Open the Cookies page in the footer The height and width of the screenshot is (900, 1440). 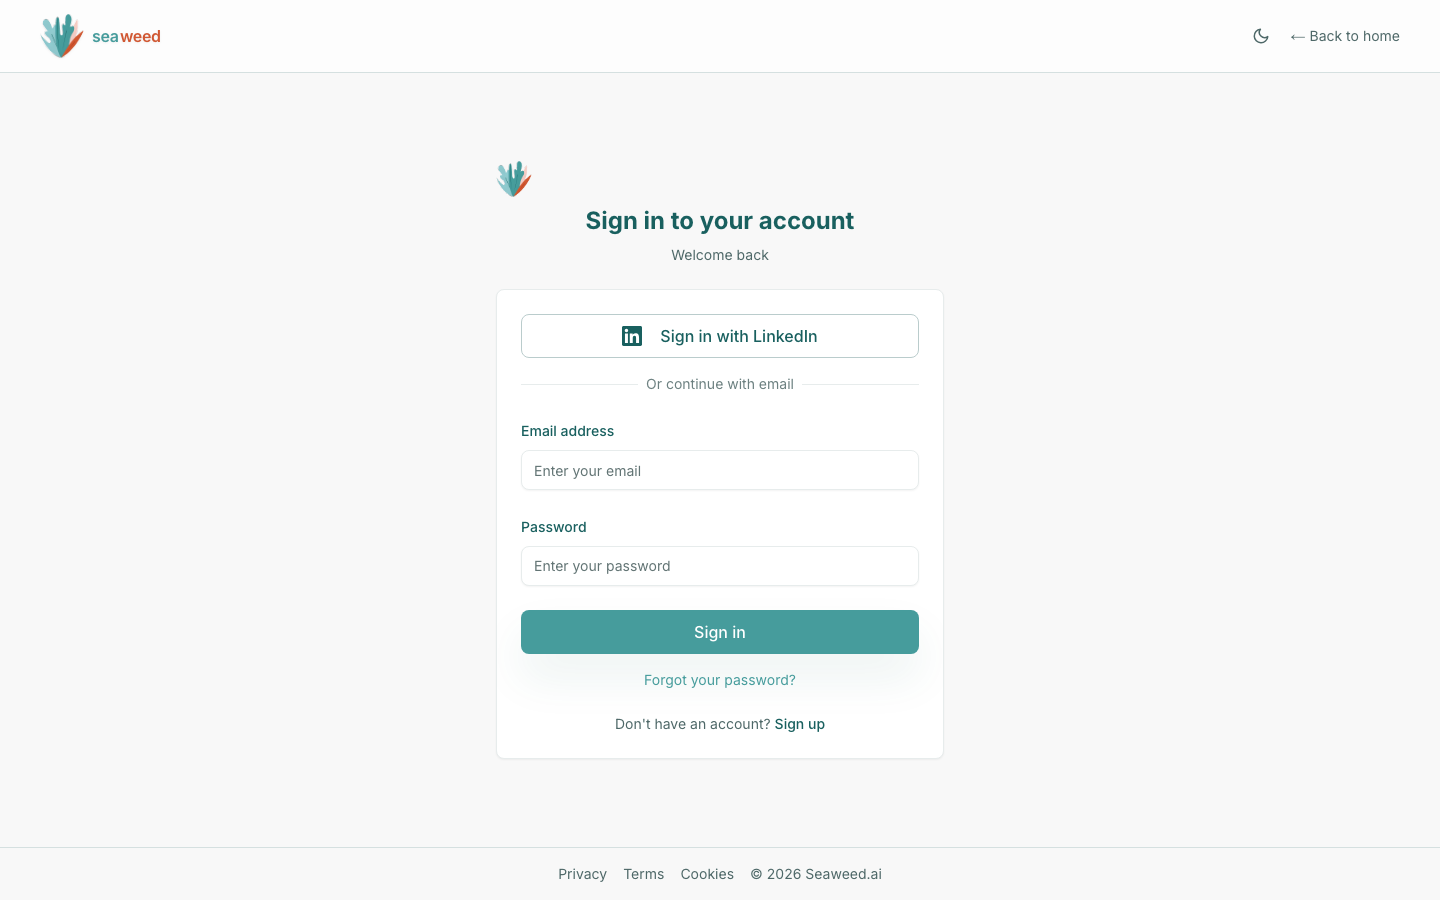tap(707, 873)
